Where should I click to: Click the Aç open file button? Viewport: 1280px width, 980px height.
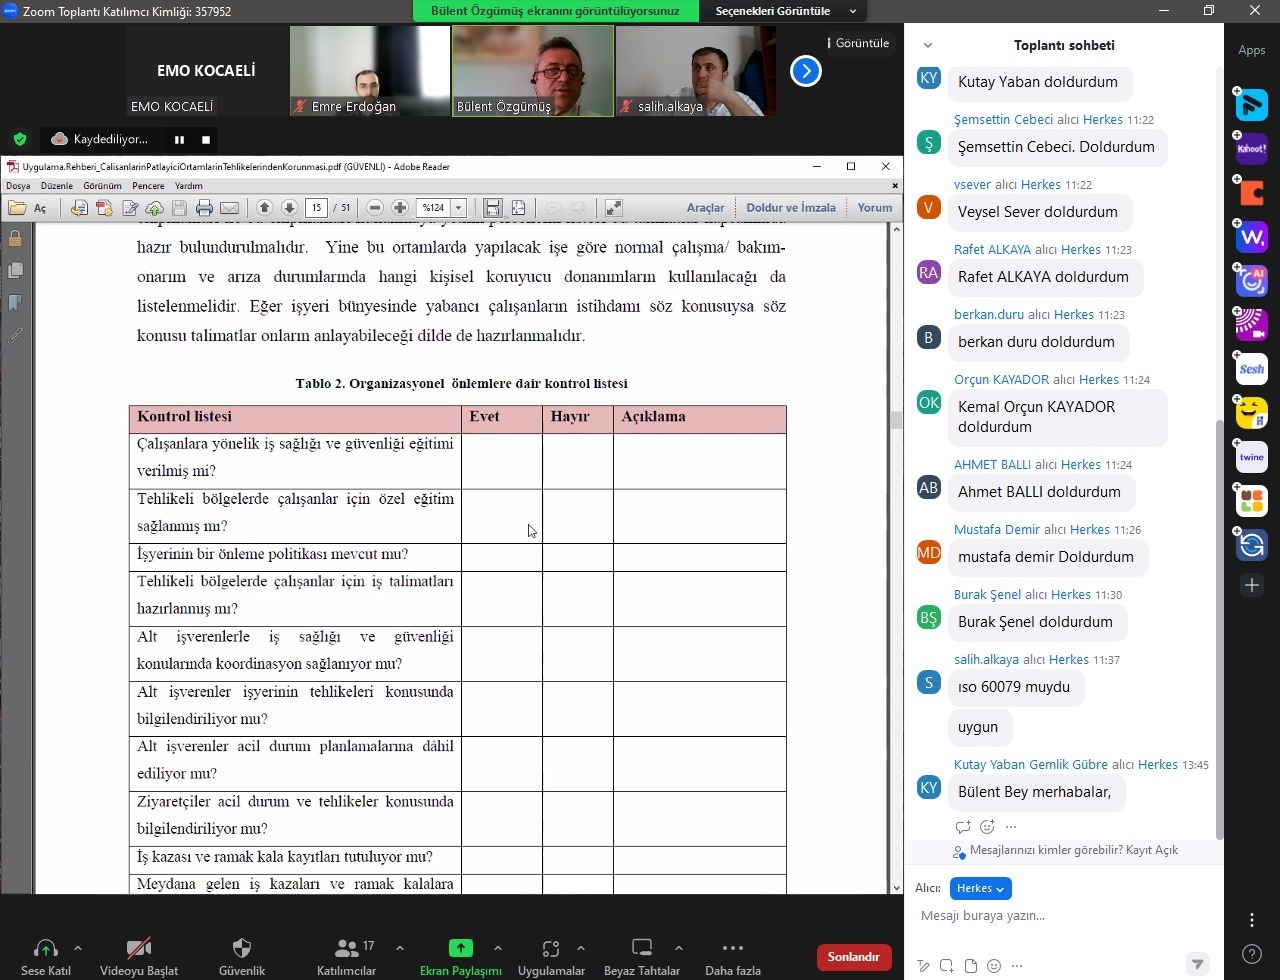28,208
